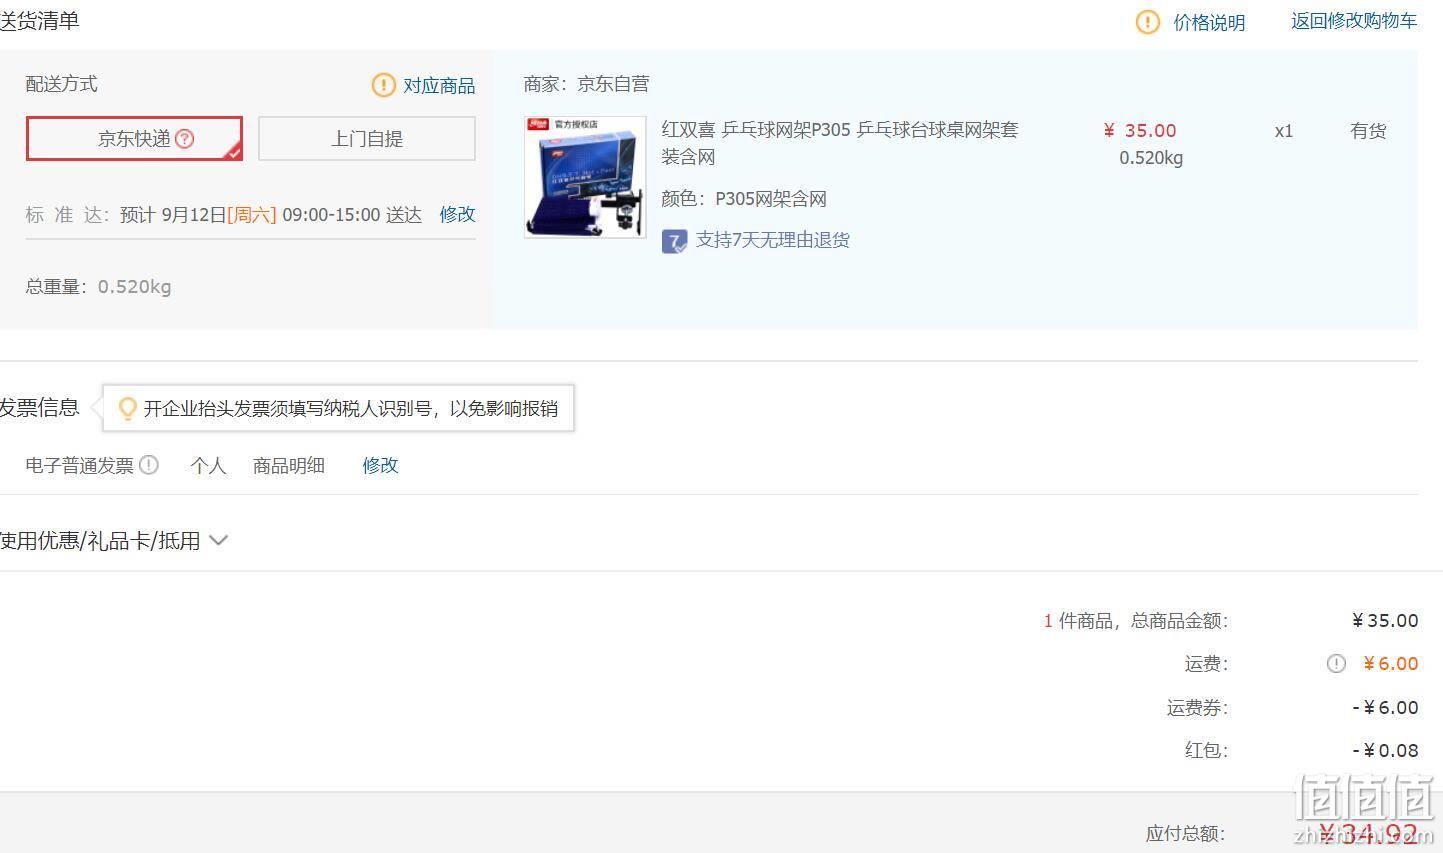Modify invoice info via 修改
The height and width of the screenshot is (853, 1443).
[380, 465]
